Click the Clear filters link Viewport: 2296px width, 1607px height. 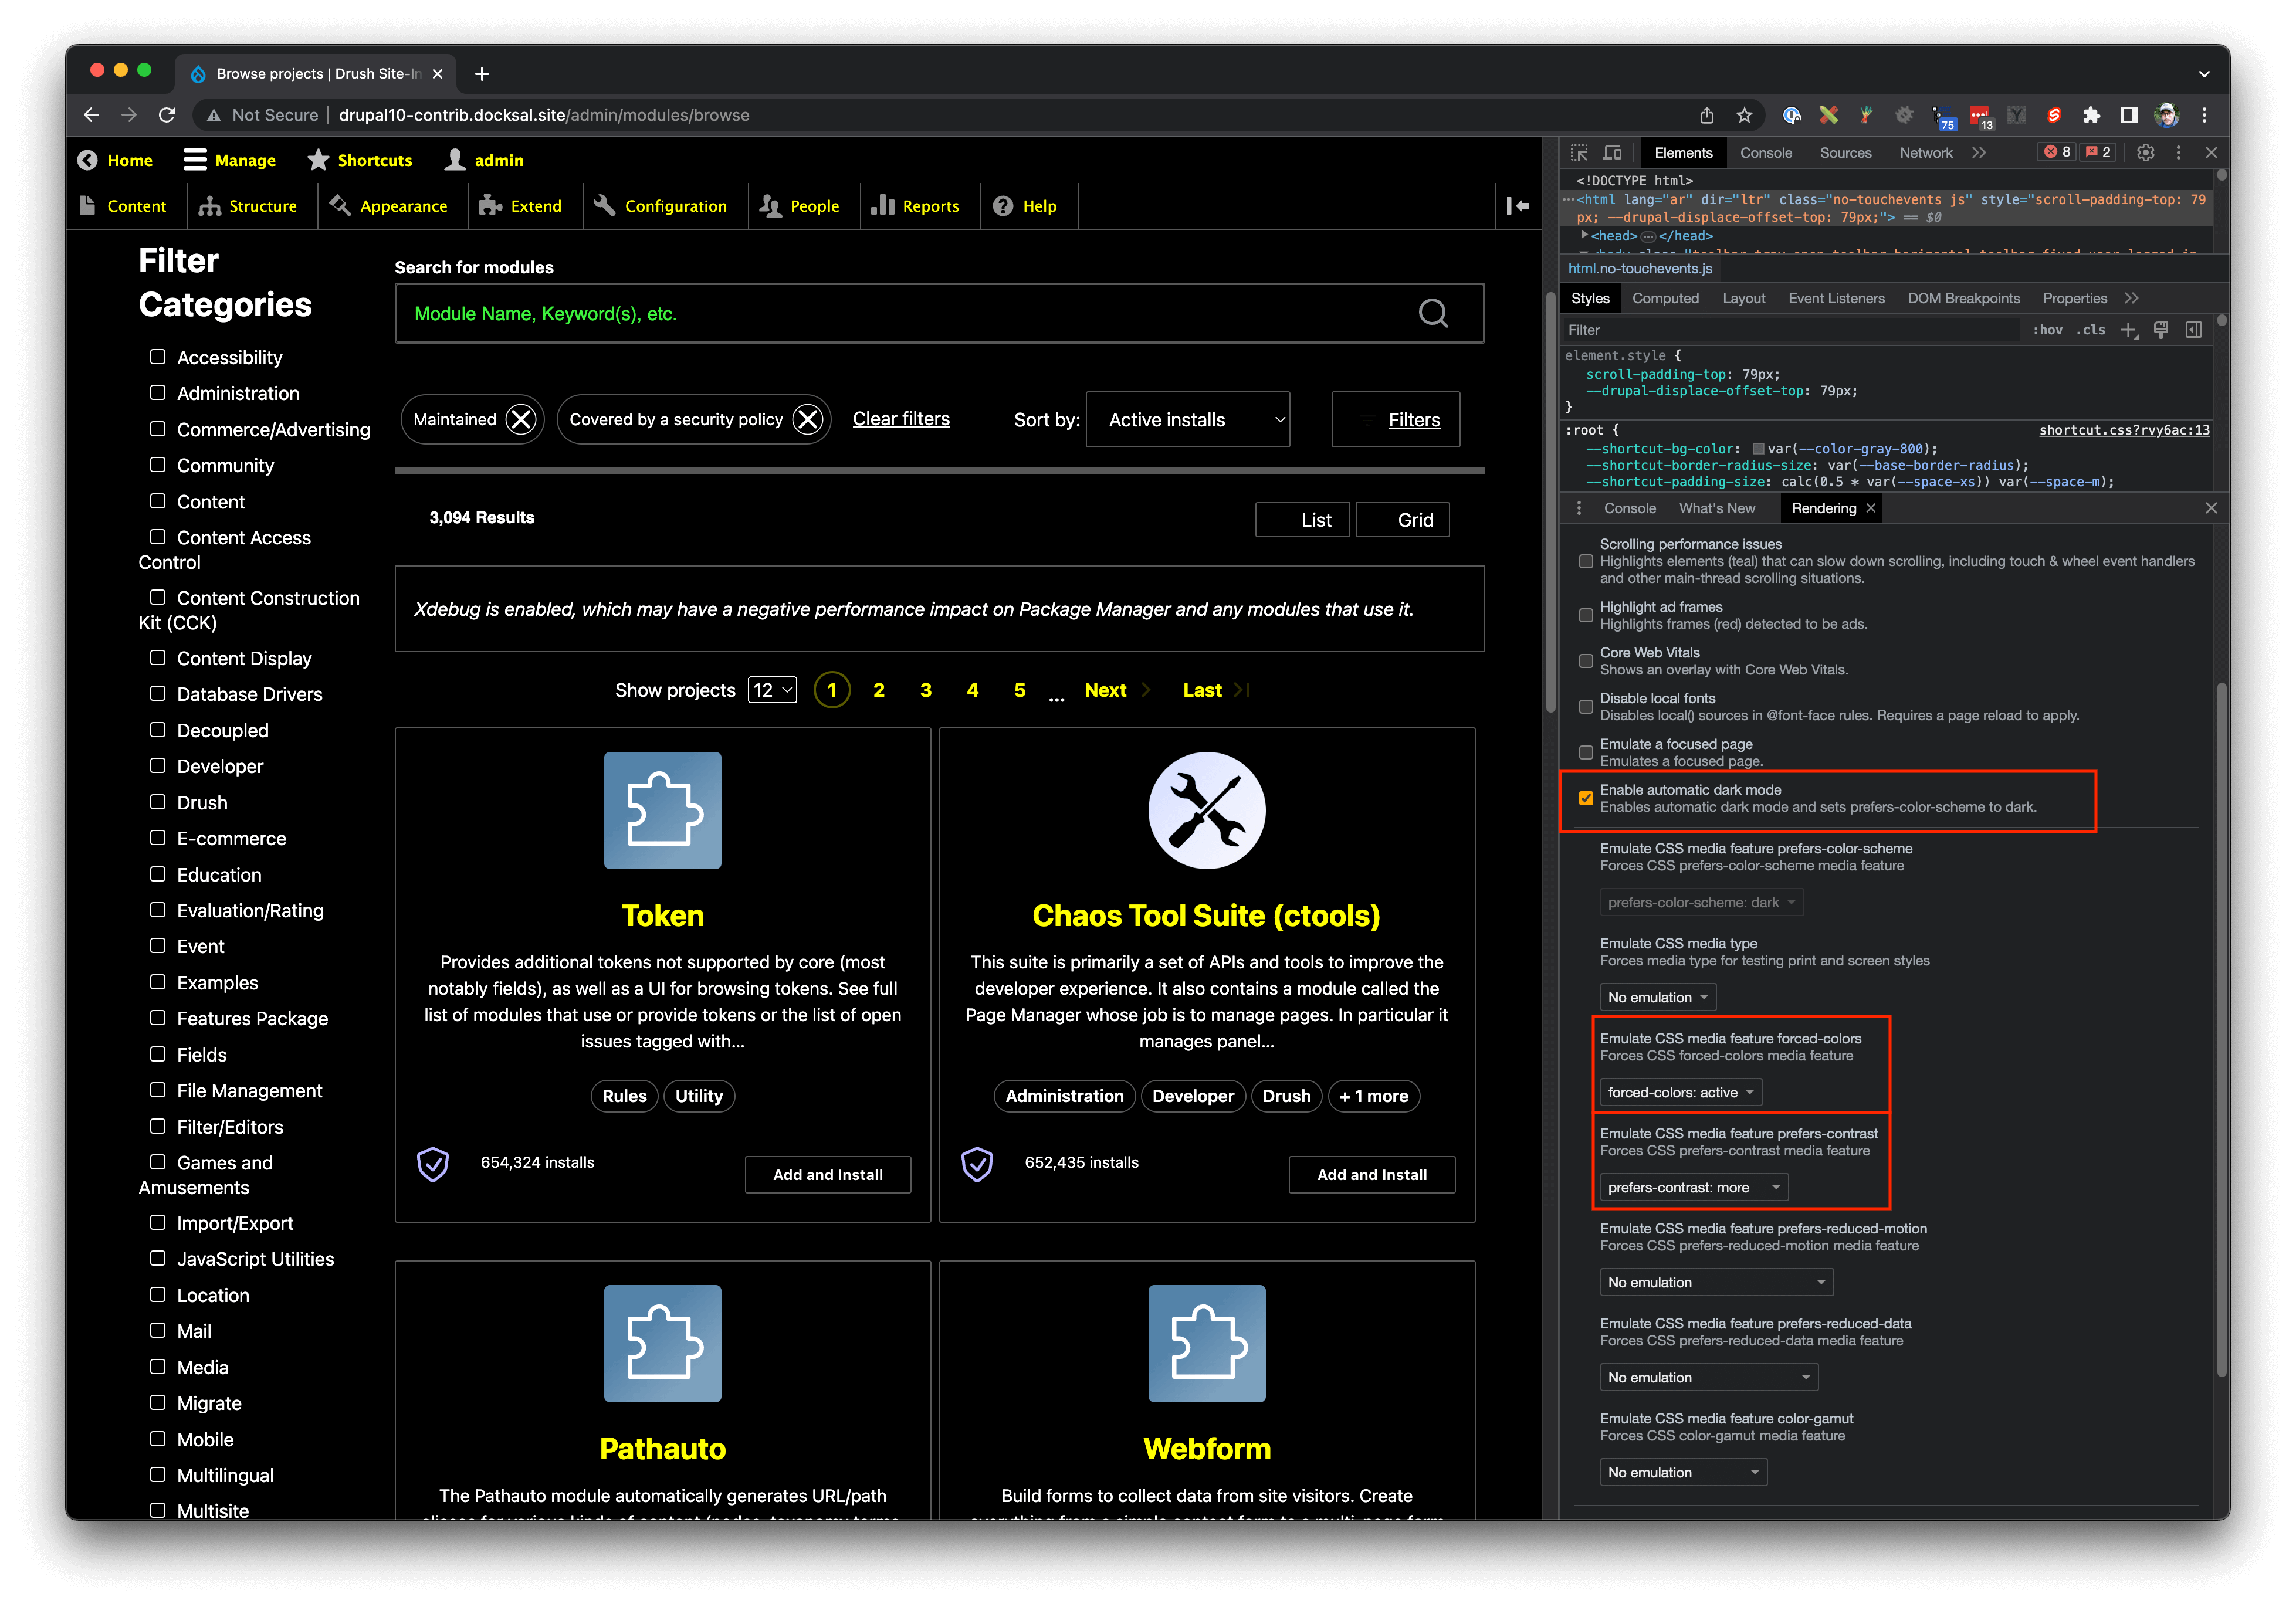(900, 419)
